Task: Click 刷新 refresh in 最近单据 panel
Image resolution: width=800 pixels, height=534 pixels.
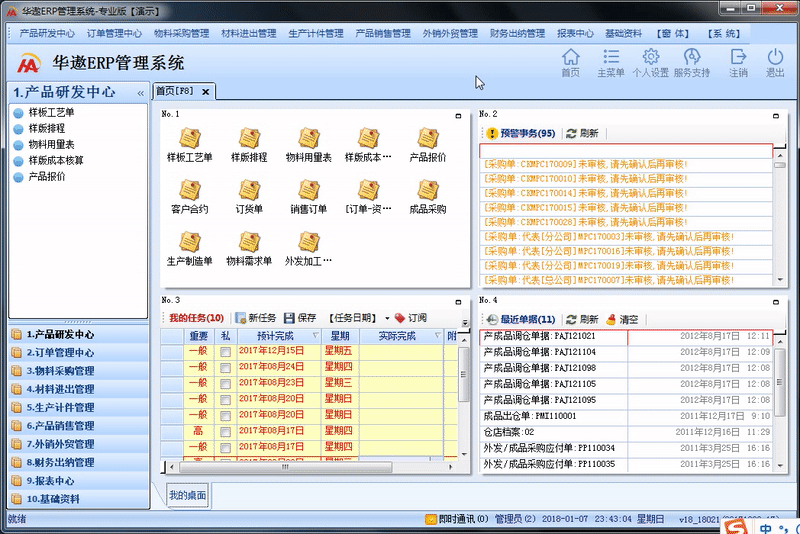Action: 582,319
